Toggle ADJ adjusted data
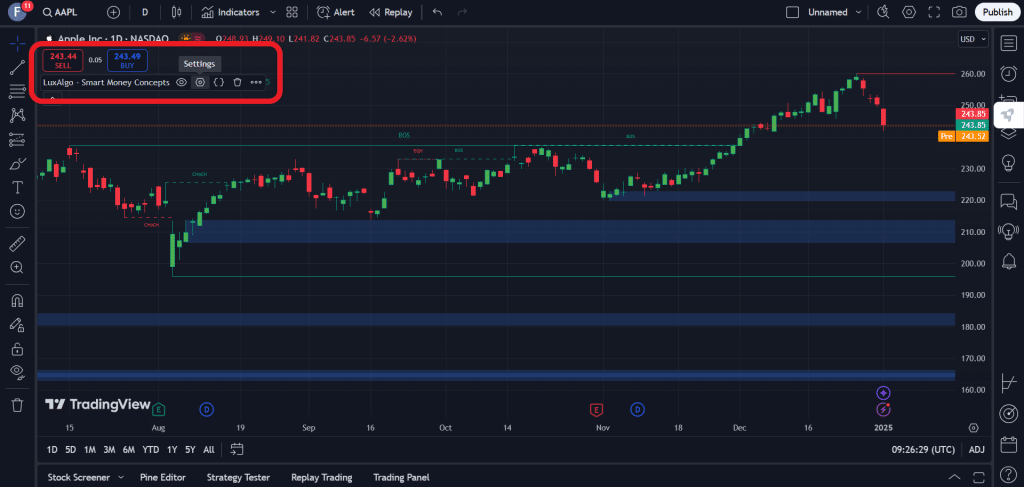Image resolution: width=1024 pixels, height=487 pixels. (x=977, y=450)
